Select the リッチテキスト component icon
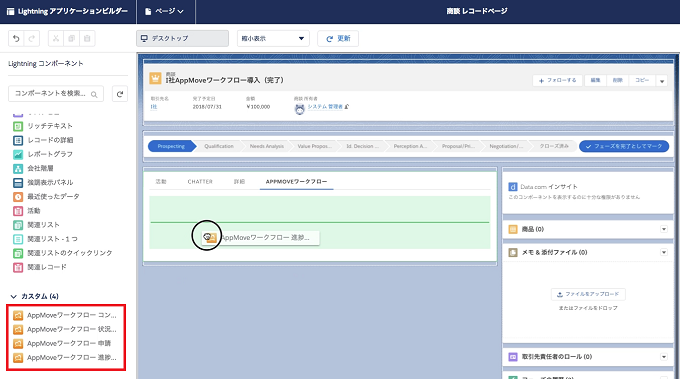Viewport: 680px width, 379px height. click(18, 126)
